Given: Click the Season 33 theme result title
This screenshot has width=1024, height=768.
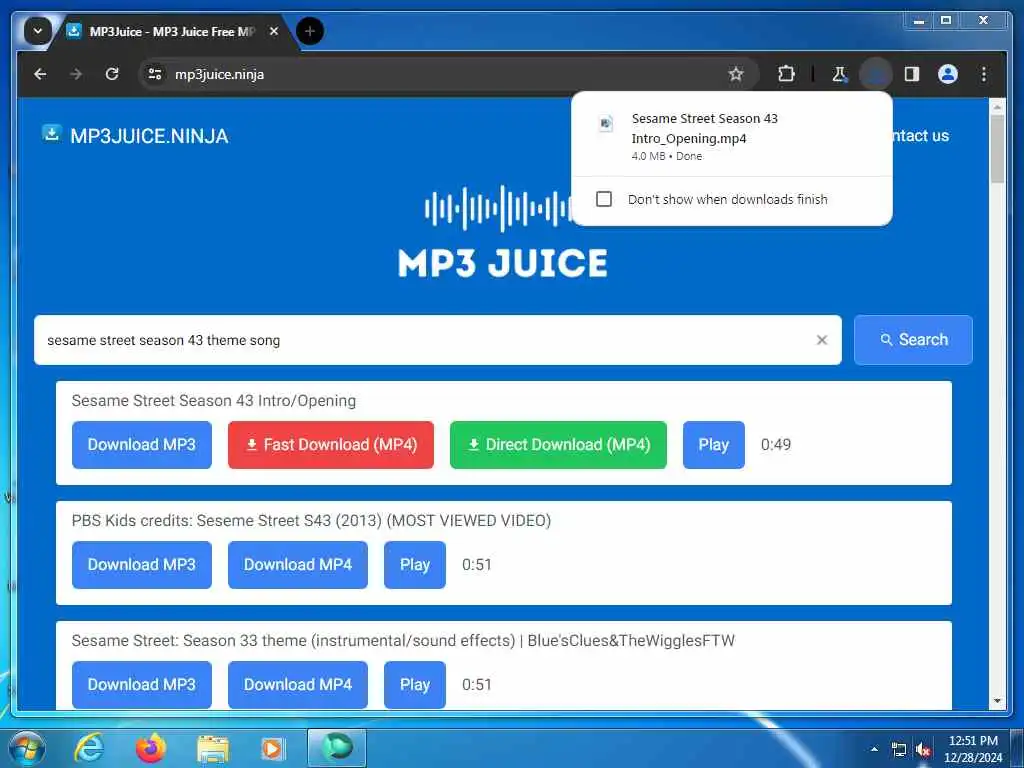Looking at the screenshot, I should point(403,641).
